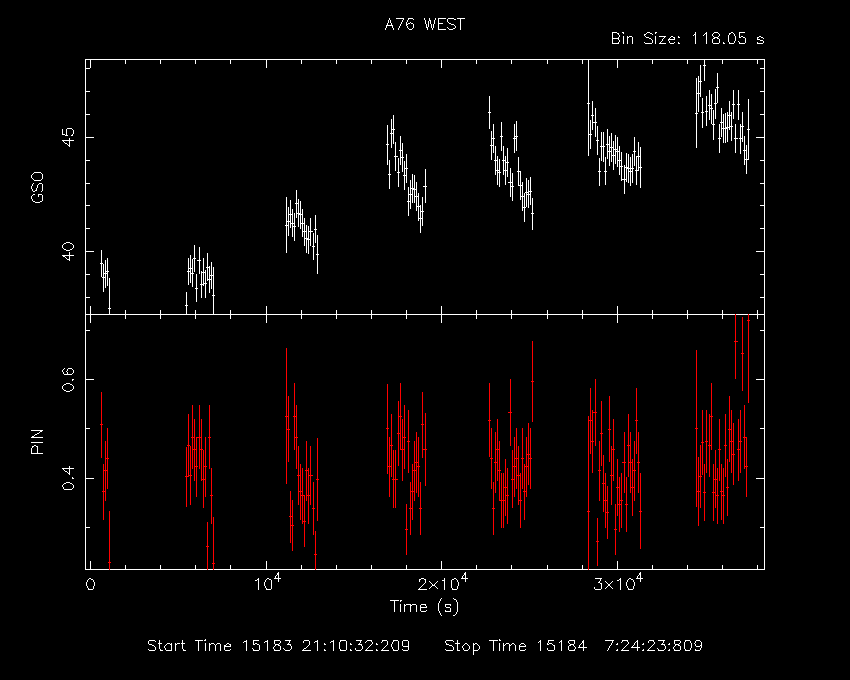Click the '0.4' tick label on PIN axis
850x680 pixels.
68,478
